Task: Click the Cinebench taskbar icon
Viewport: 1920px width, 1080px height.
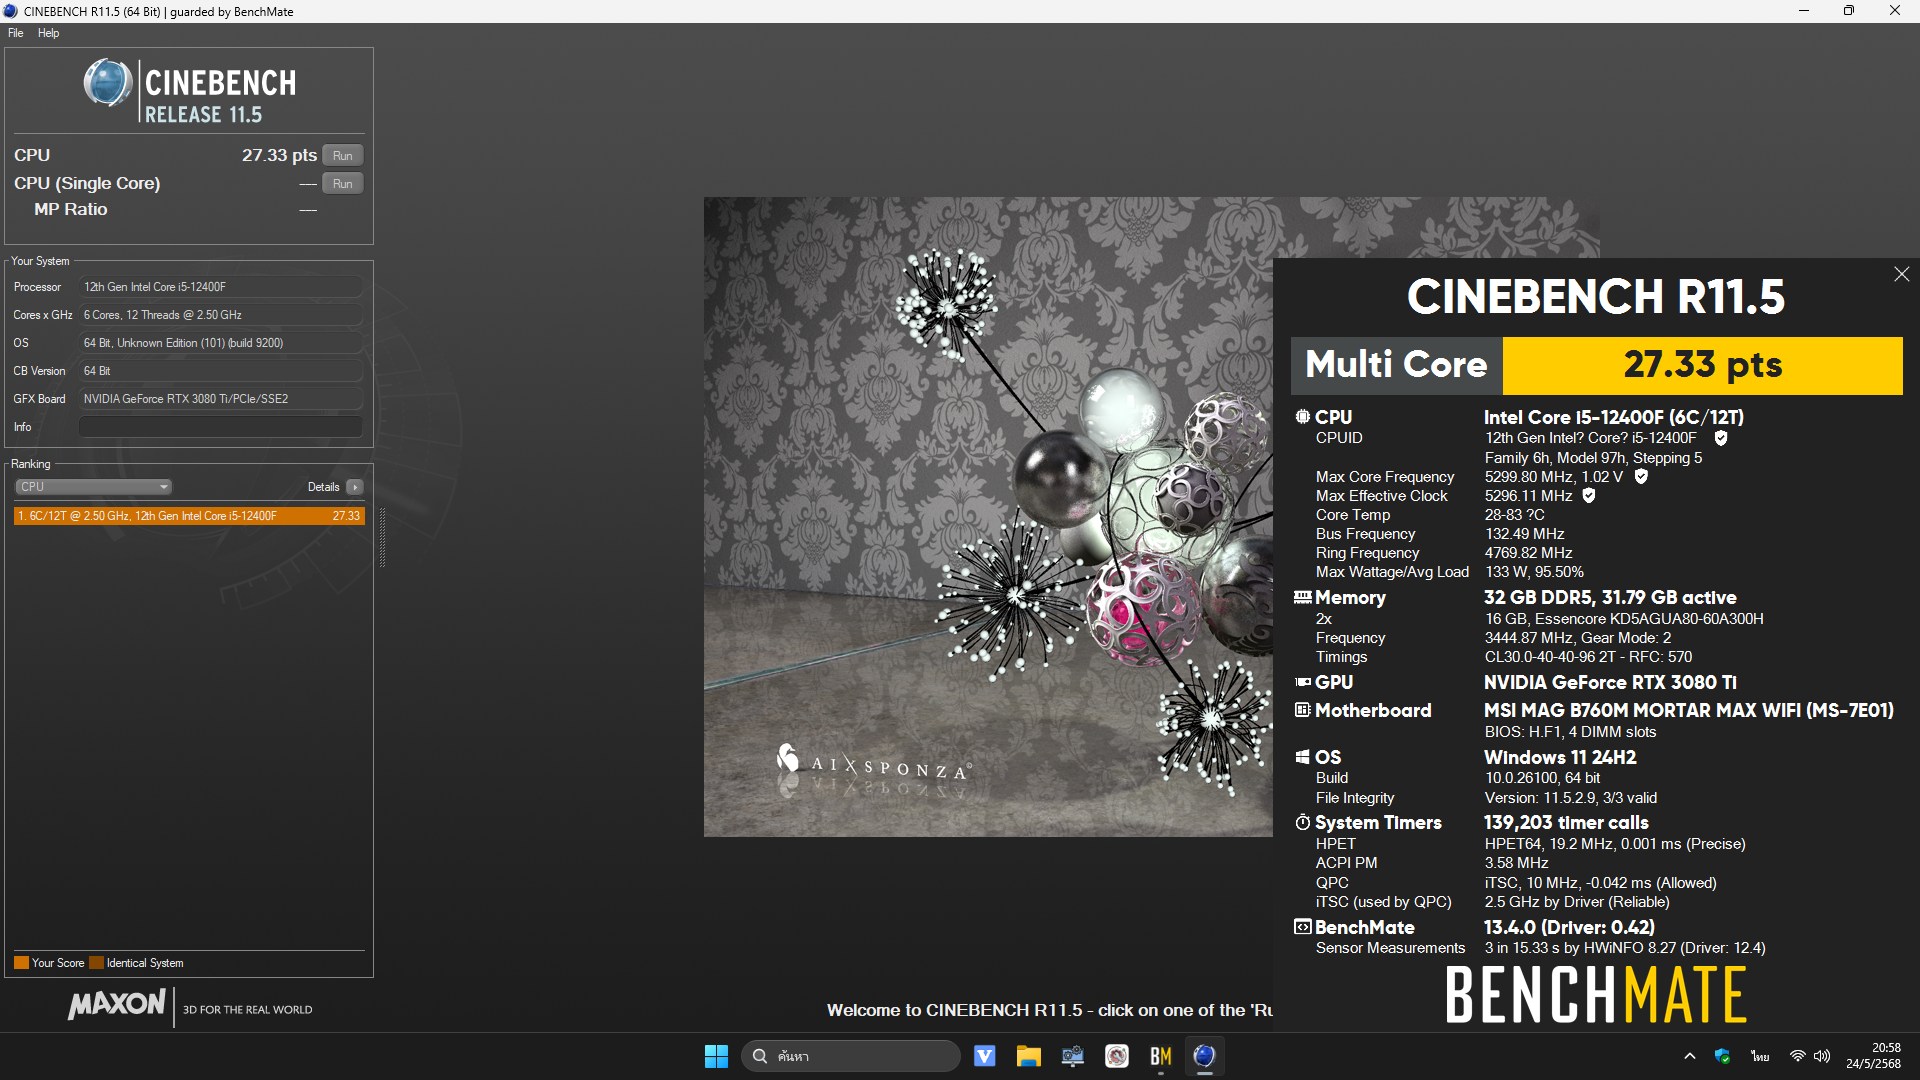Action: click(x=1205, y=1056)
